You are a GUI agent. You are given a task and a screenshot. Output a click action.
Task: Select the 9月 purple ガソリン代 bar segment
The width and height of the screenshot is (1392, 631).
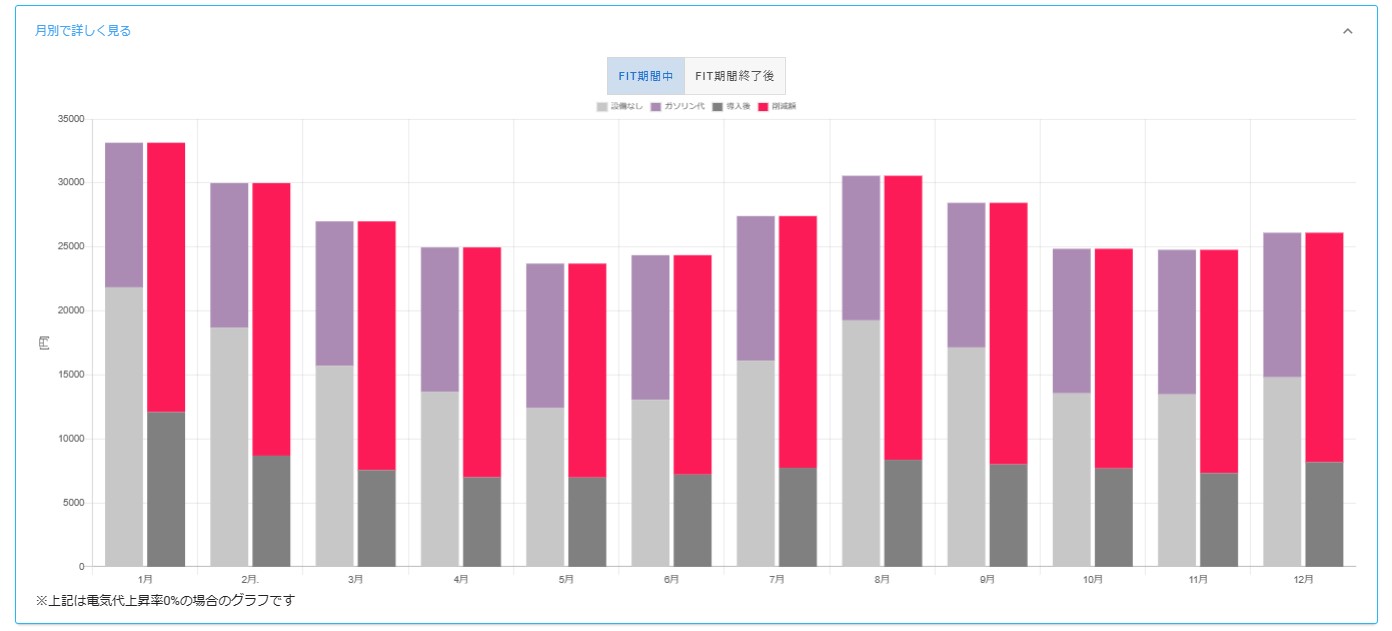967,275
